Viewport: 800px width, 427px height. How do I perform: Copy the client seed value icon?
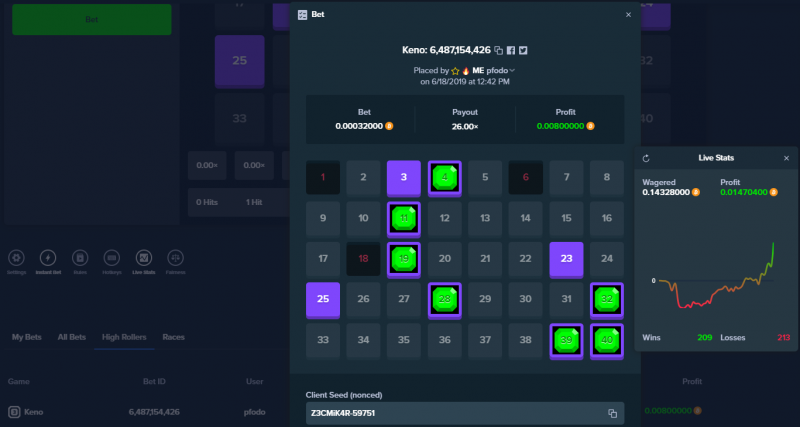click(612, 413)
